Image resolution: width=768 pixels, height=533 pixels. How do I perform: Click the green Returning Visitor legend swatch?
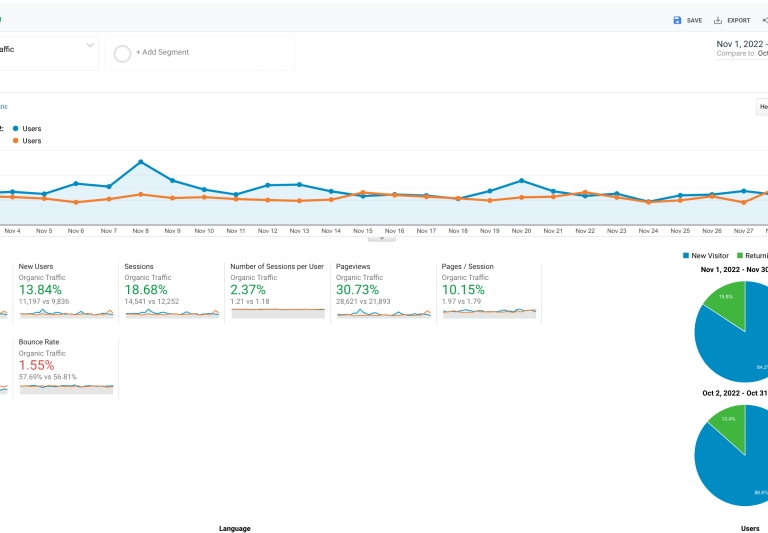pos(740,256)
